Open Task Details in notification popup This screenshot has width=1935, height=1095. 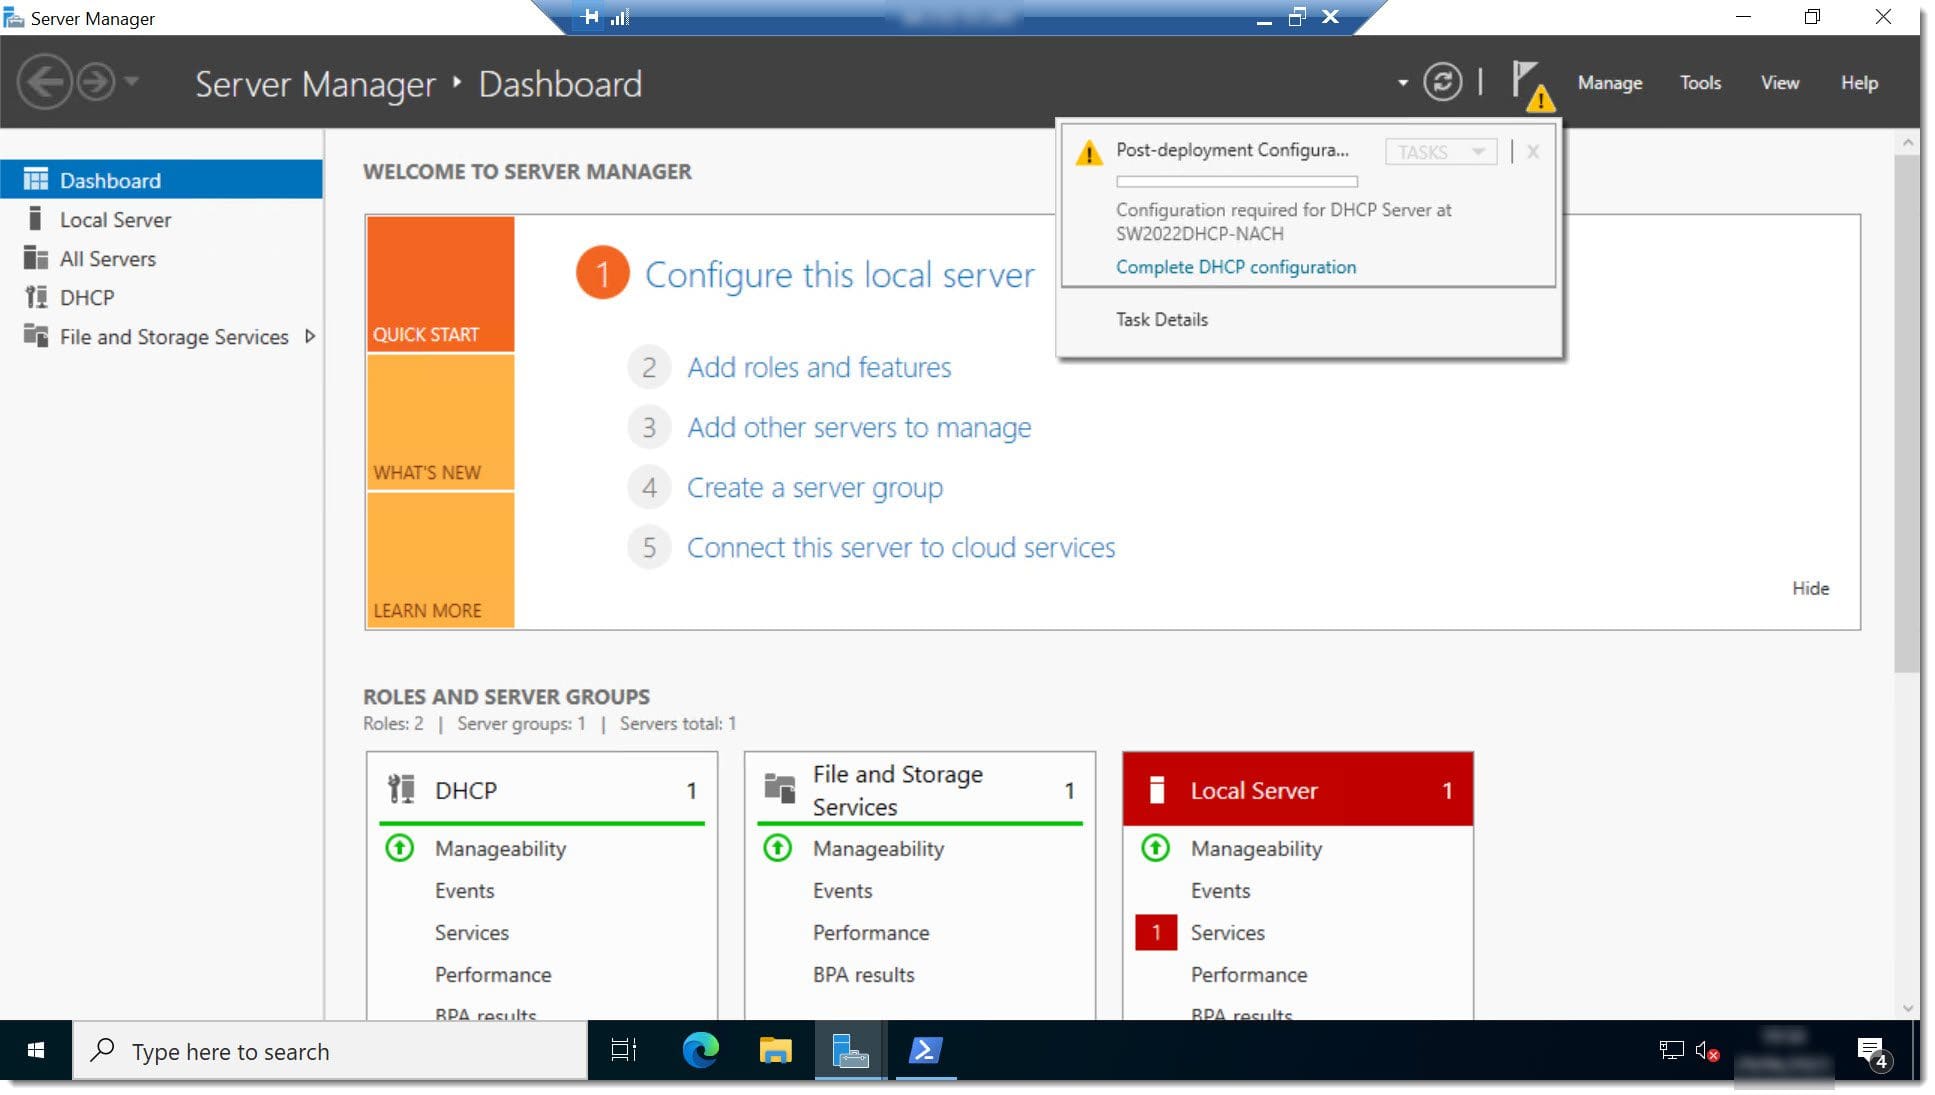1161,319
